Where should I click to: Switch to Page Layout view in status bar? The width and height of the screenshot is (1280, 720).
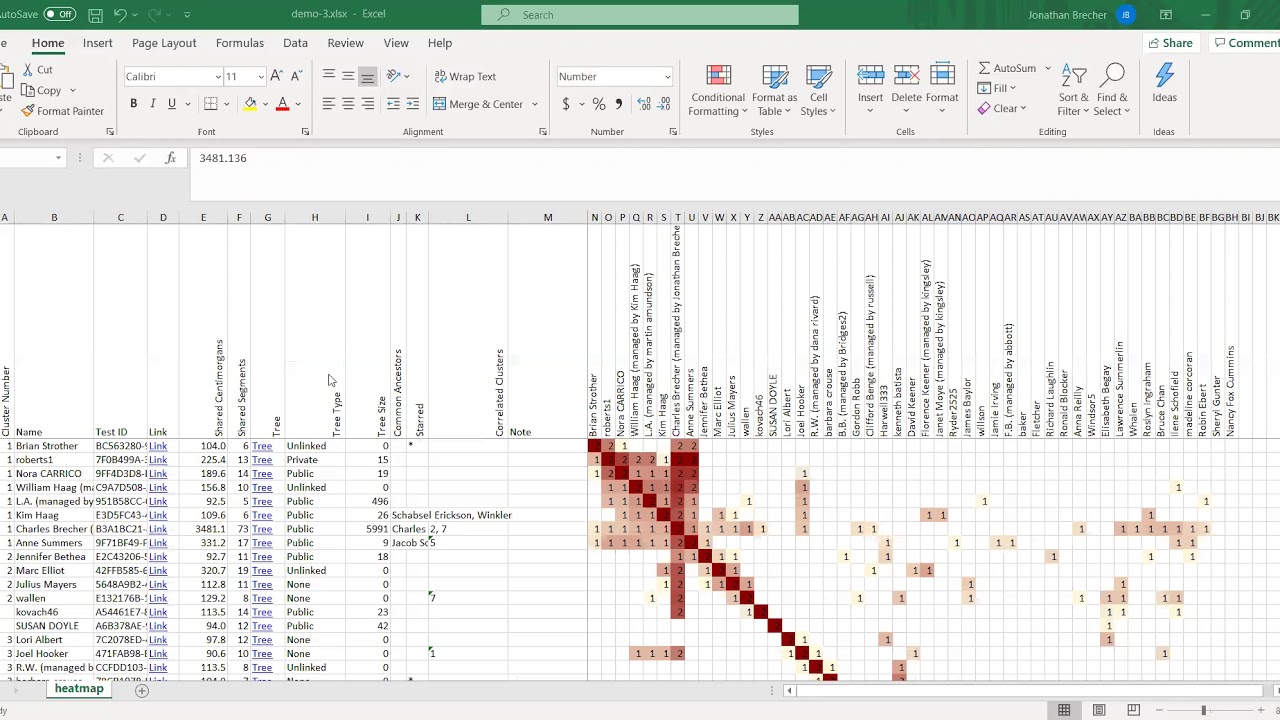click(1099, 710)
